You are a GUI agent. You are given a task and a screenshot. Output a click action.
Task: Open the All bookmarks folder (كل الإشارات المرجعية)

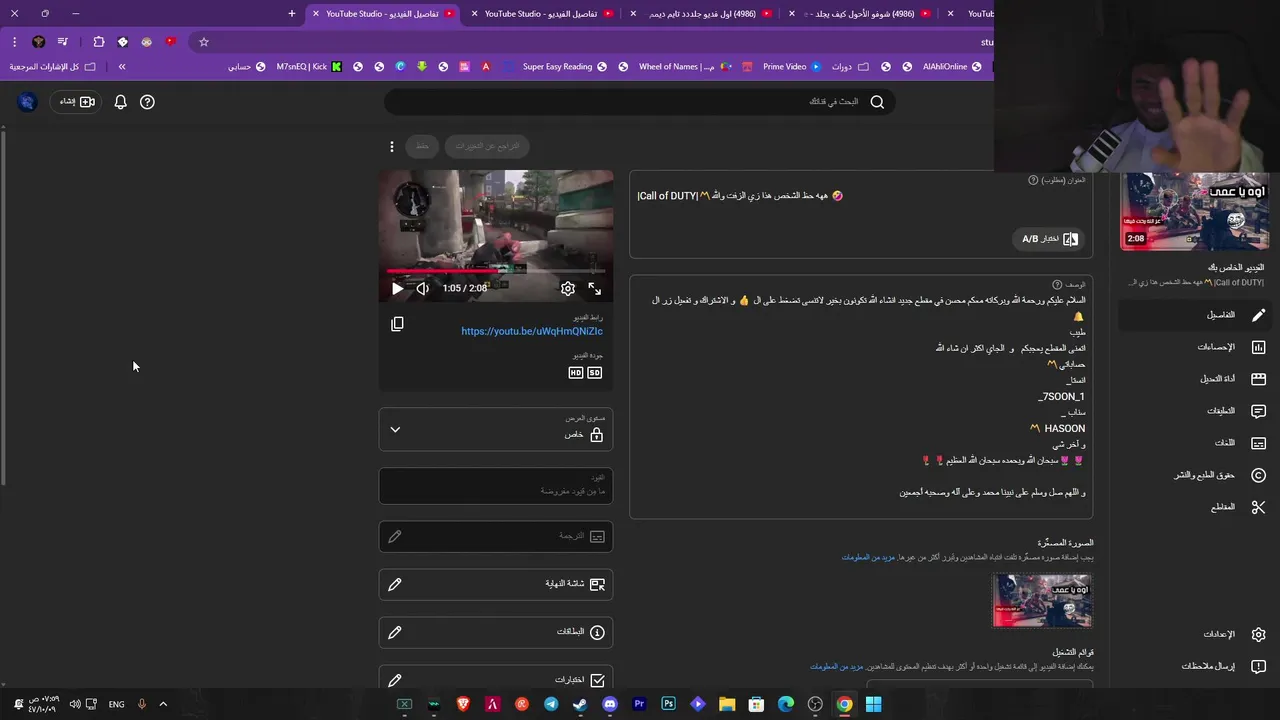53,67
